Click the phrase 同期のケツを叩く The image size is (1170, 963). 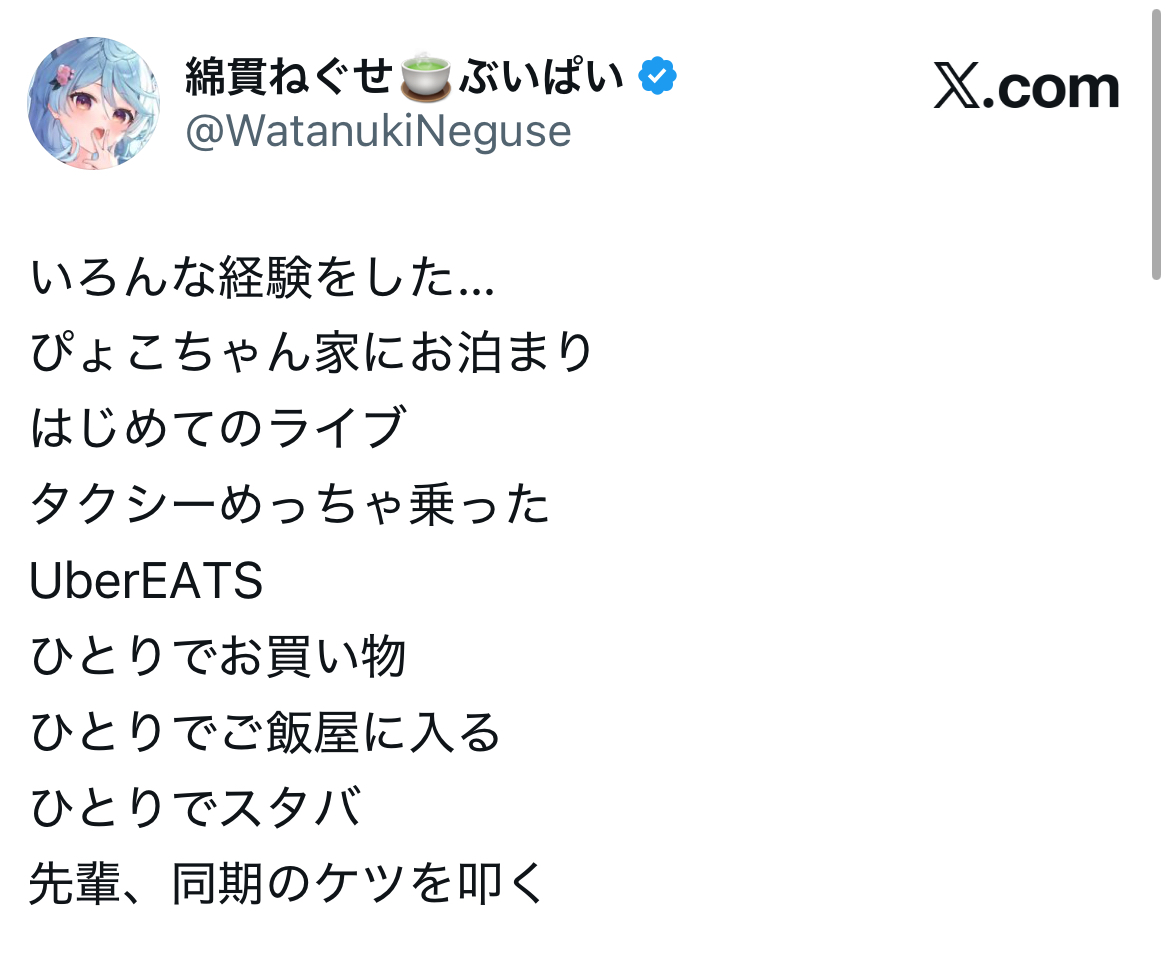359,884
